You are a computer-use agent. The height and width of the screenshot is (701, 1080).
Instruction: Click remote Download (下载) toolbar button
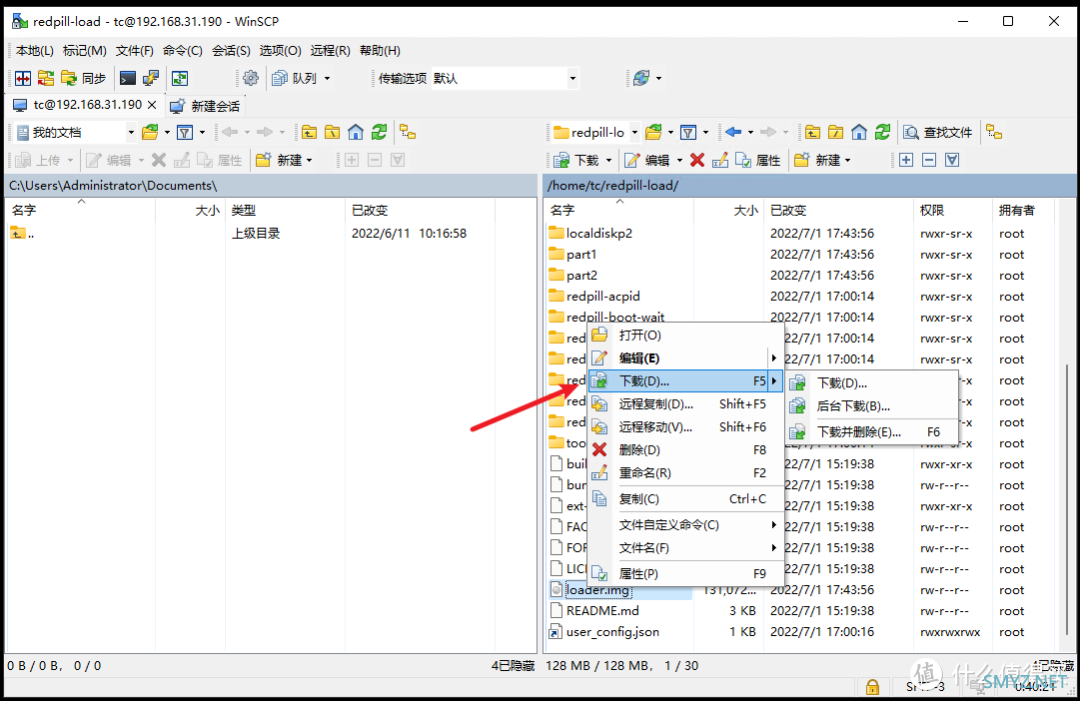click(x=577, y=160)
